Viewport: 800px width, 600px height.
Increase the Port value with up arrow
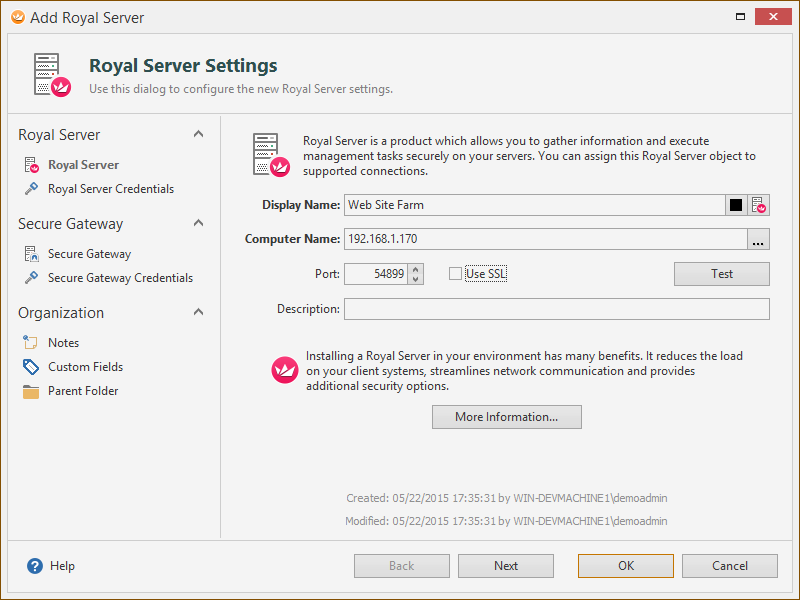pyautogui.click(x=416, y=269)
